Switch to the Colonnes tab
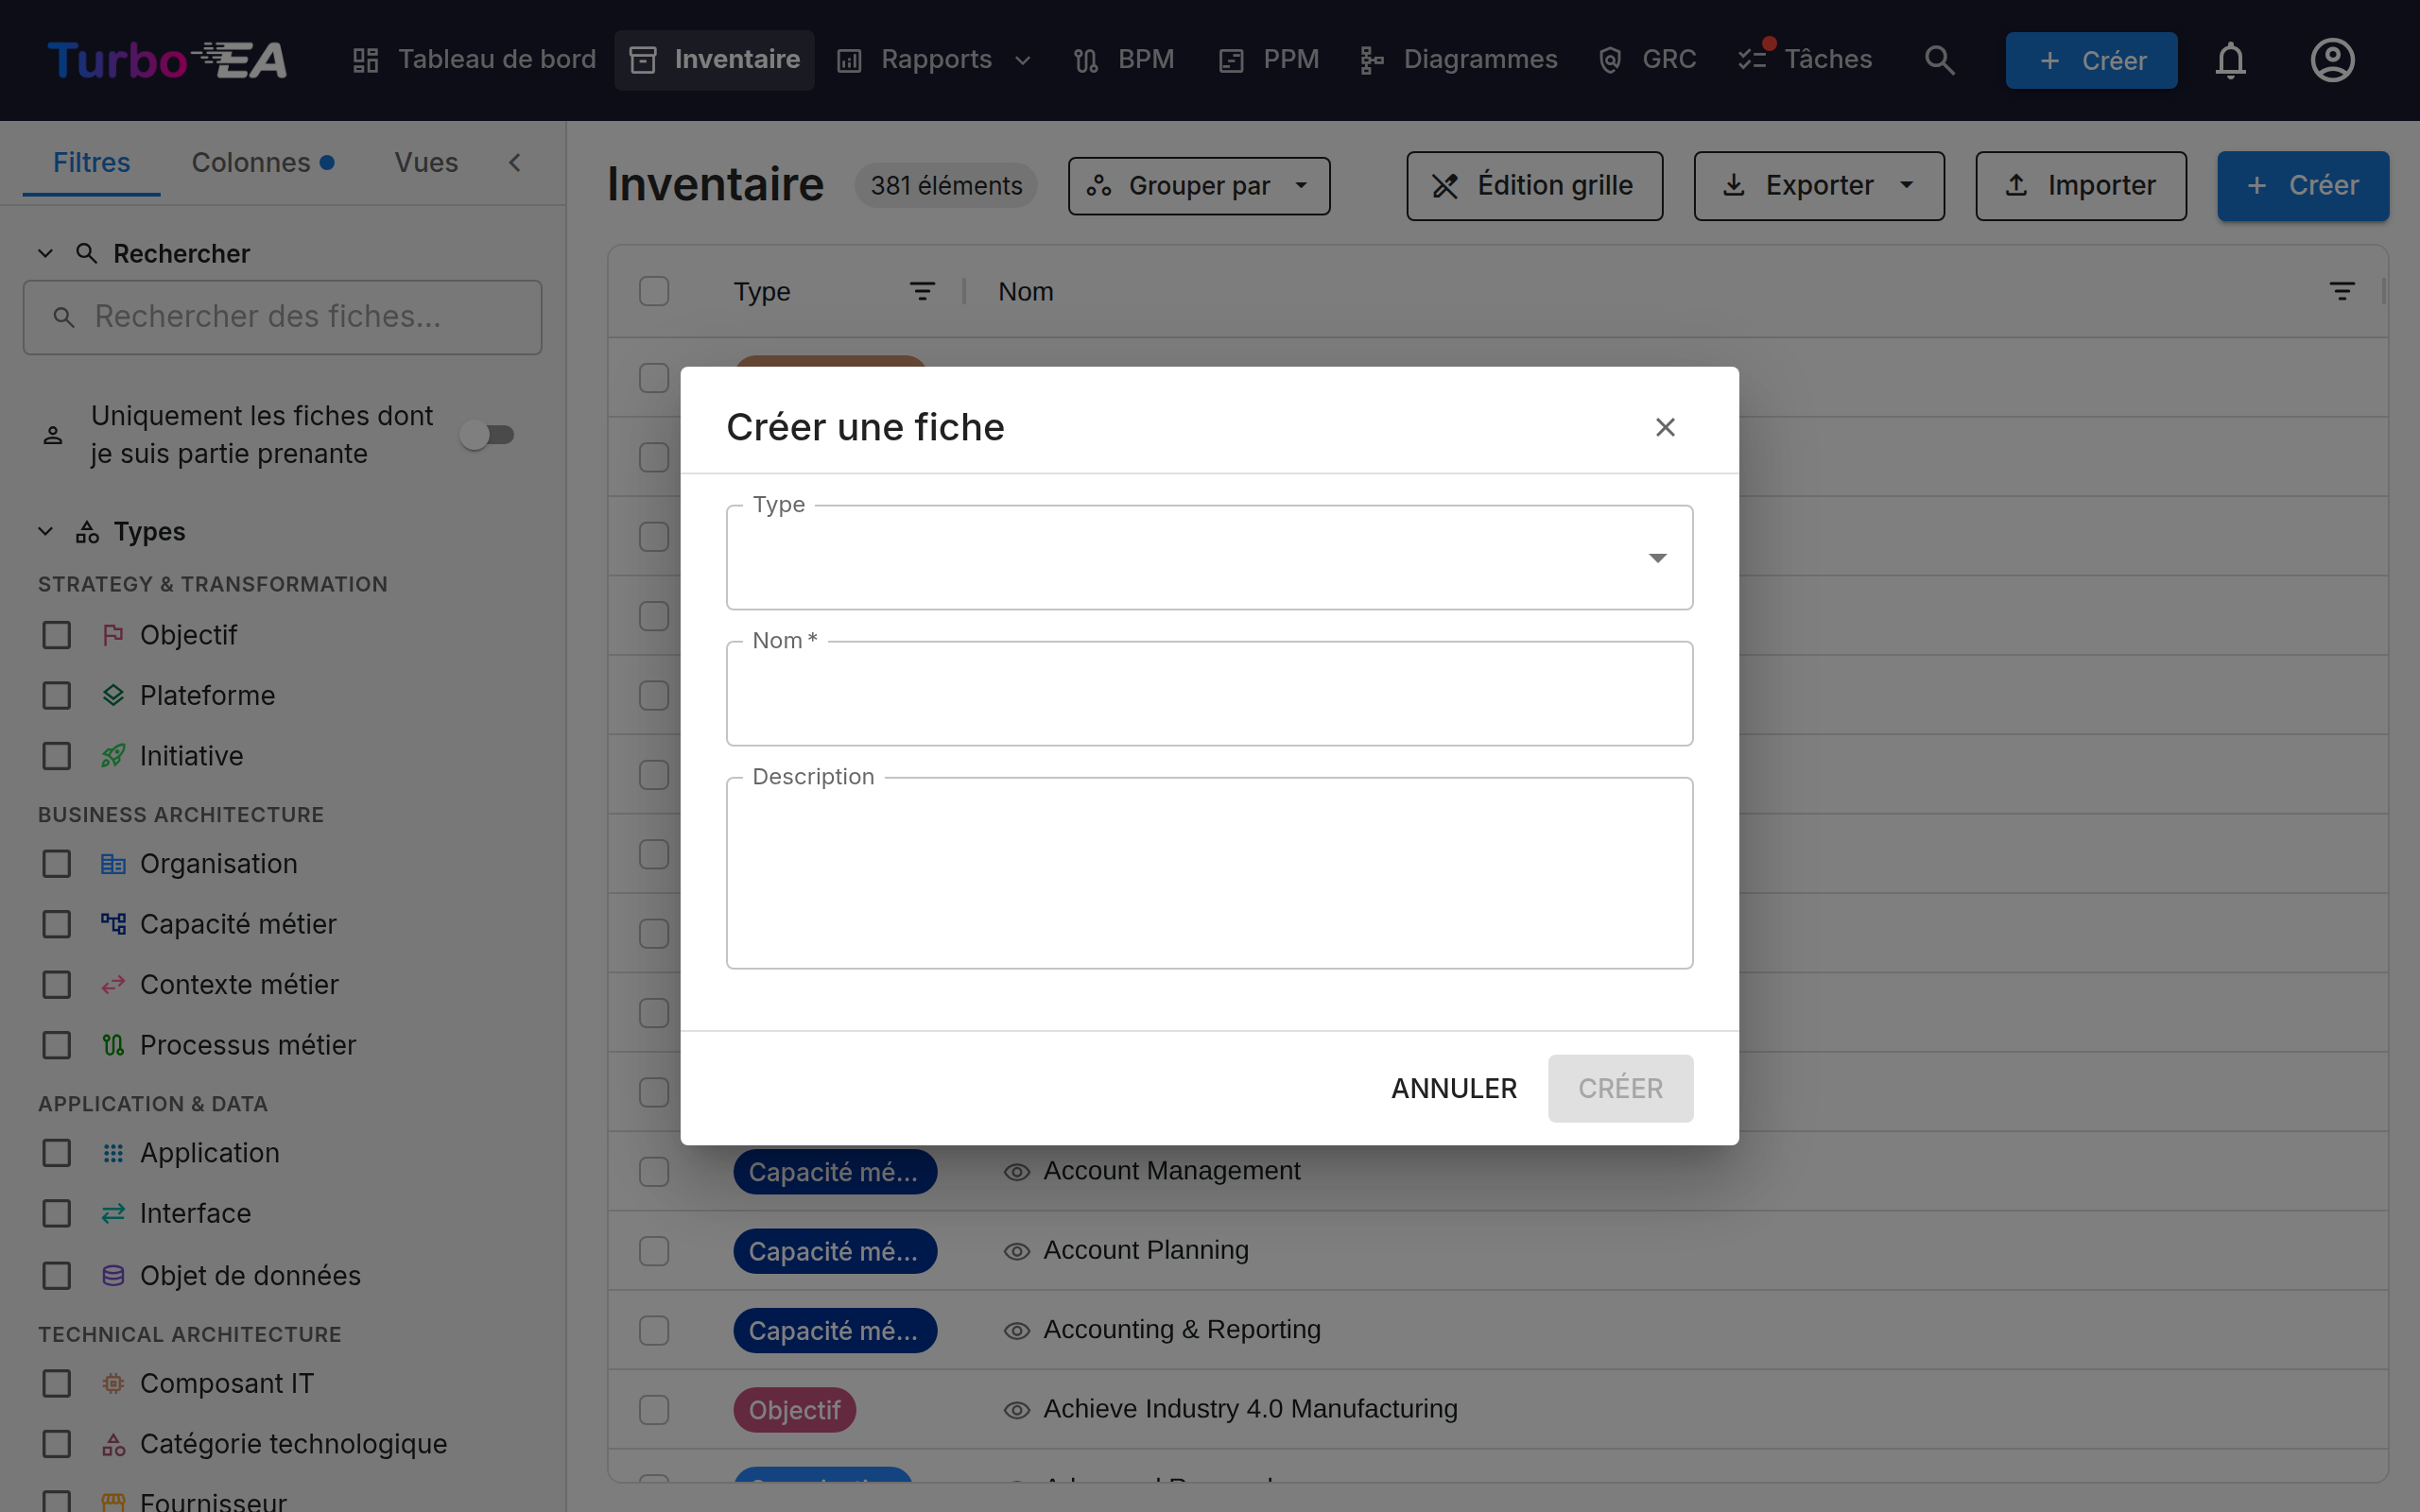 (262, 162)
